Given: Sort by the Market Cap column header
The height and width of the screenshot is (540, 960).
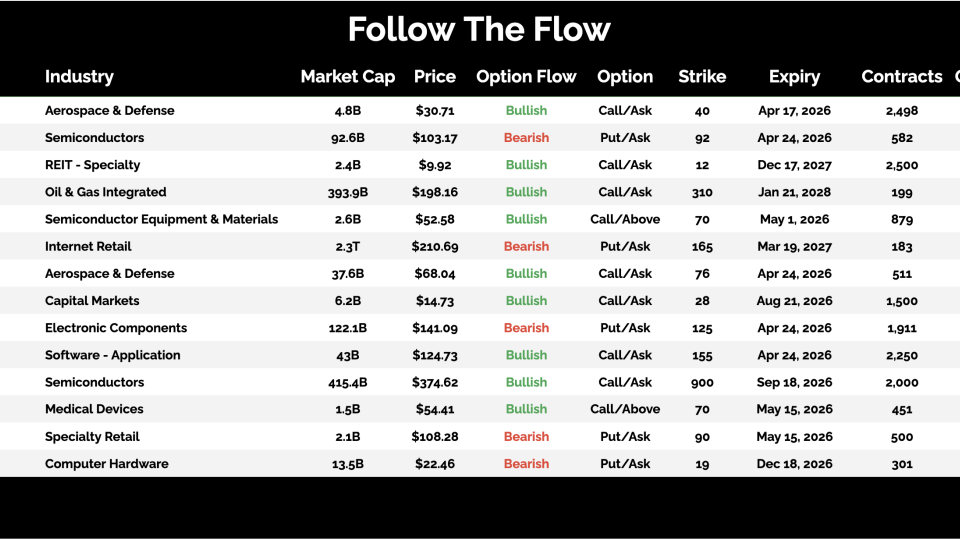Looking at the screenshot, I should tap(348, 77).
